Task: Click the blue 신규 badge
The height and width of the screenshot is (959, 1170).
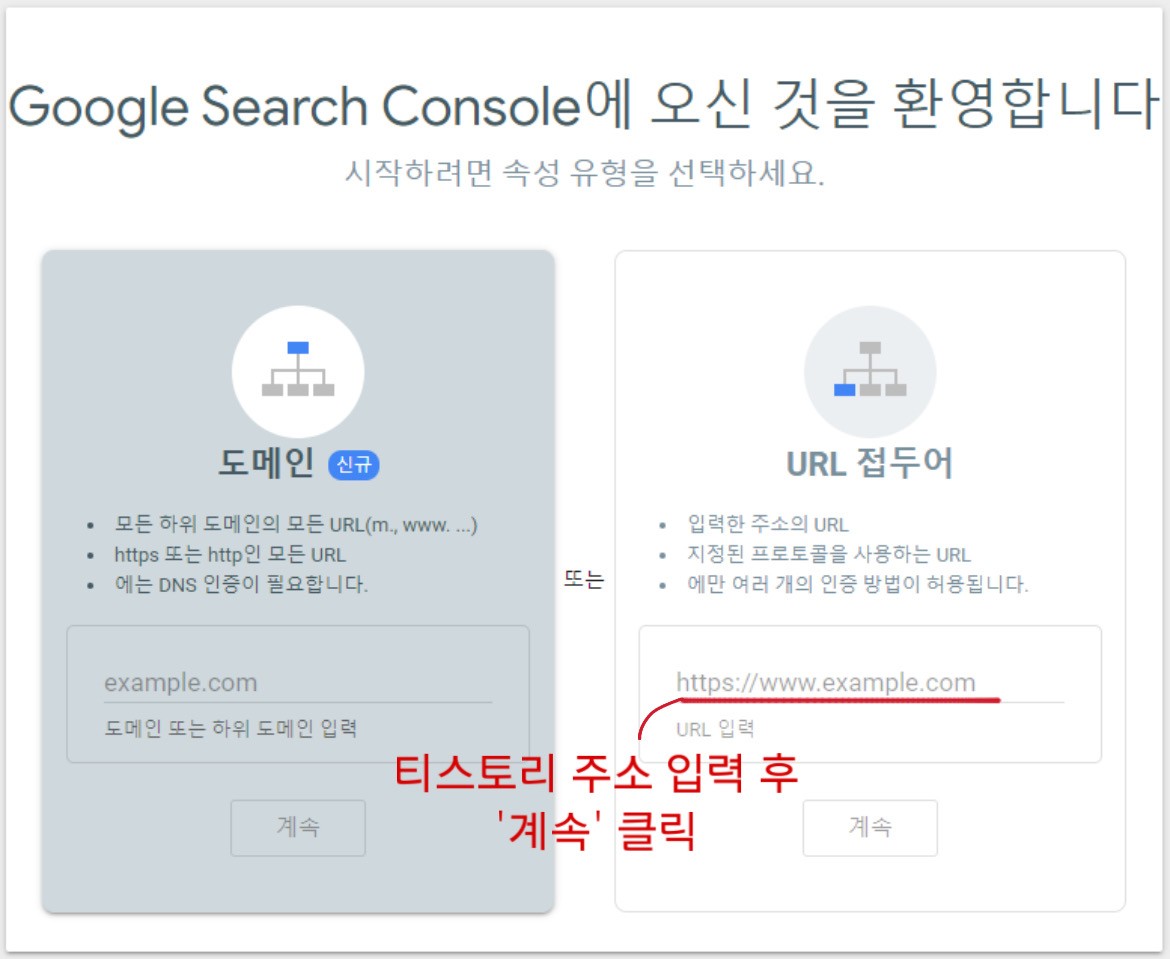Action: pyautogui.click(x=354, y=465)
